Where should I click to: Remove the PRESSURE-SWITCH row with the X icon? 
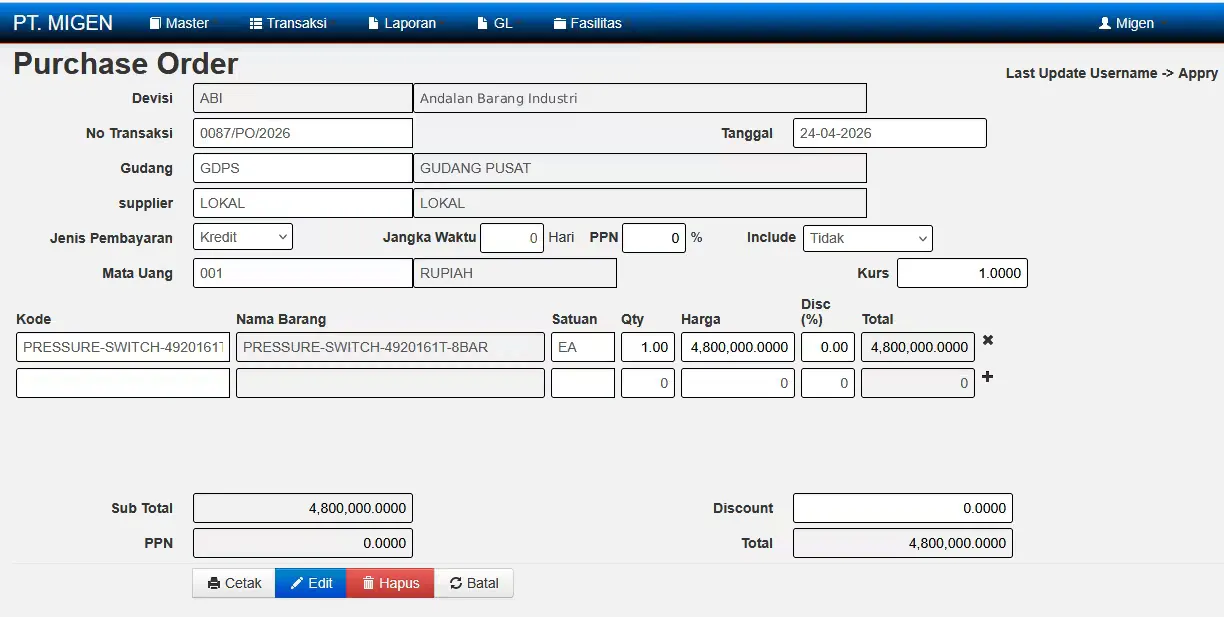tap(988, 340)
